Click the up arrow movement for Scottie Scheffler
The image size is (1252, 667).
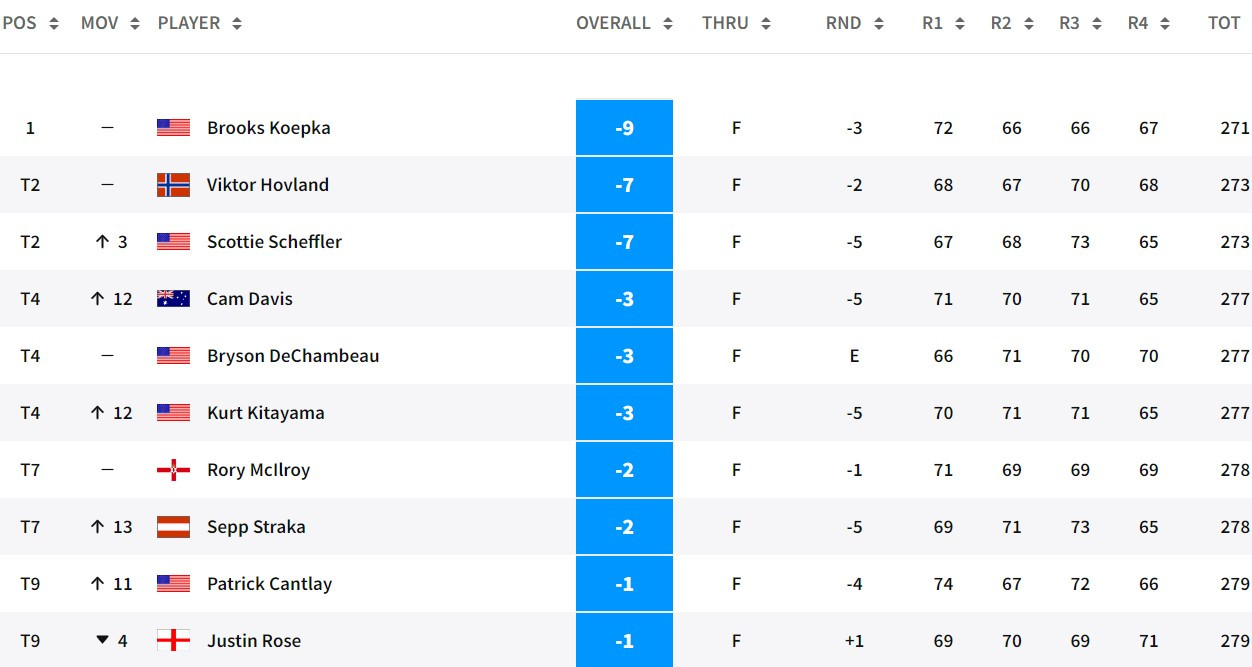point(101,242)
